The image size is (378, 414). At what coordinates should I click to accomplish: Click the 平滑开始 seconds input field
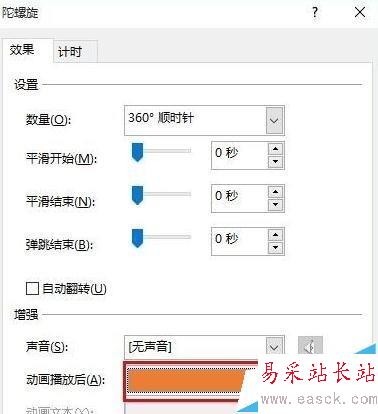pyautogui.click(x=240, y=155)
